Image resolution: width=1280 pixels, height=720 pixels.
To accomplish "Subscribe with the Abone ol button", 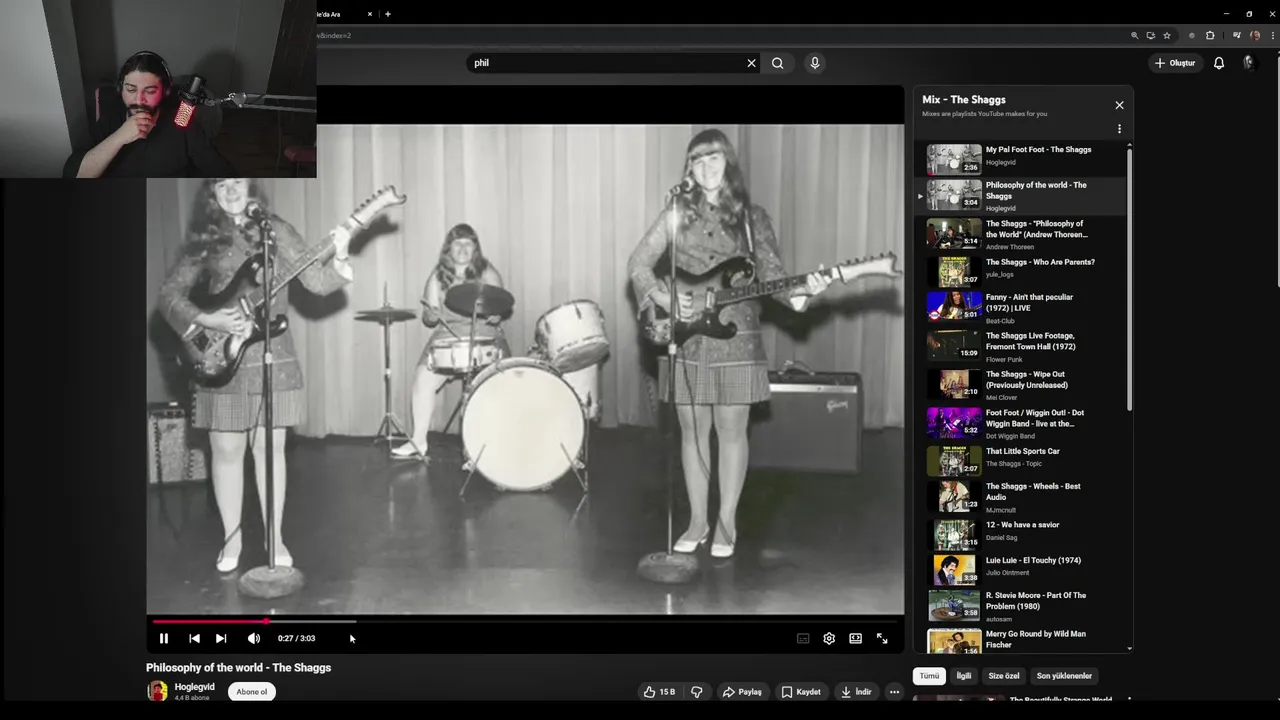I will click(x=252, y=692).
